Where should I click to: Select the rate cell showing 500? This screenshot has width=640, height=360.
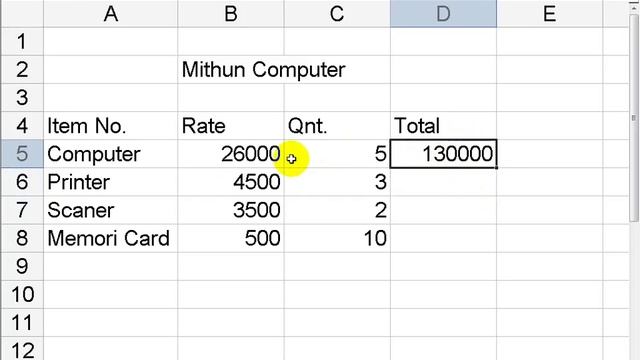pos(231,238)
